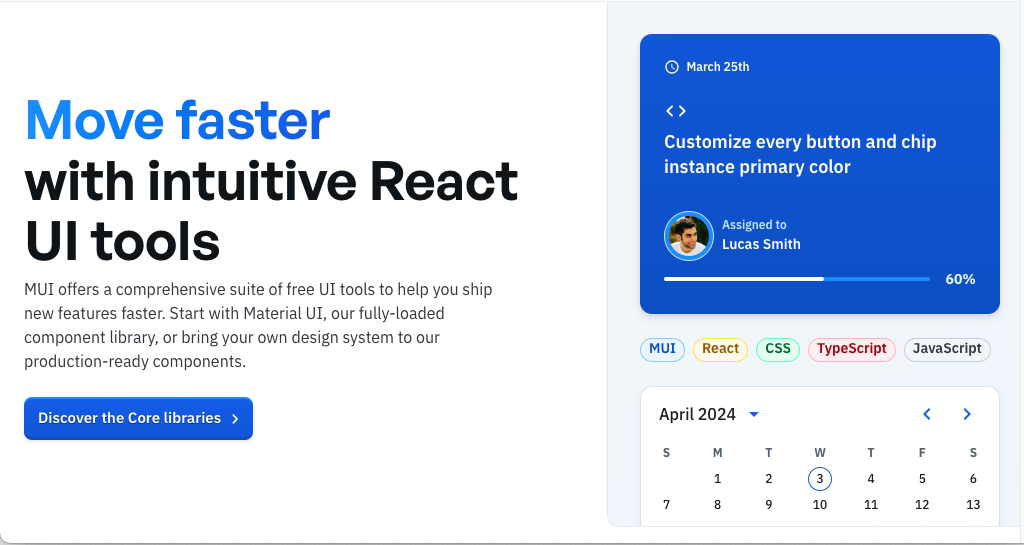Click the card title about primary color
1024x545 pixels.
800,154
